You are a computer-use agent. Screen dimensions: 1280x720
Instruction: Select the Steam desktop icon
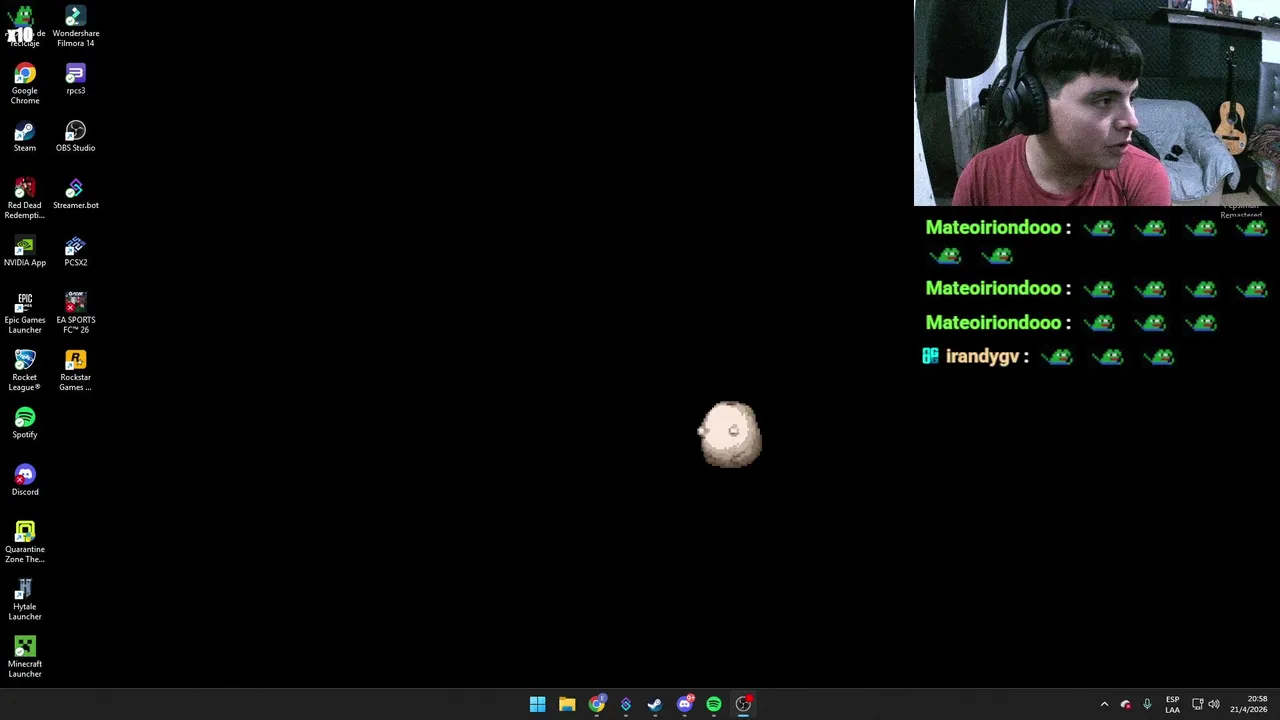(24, 137)
